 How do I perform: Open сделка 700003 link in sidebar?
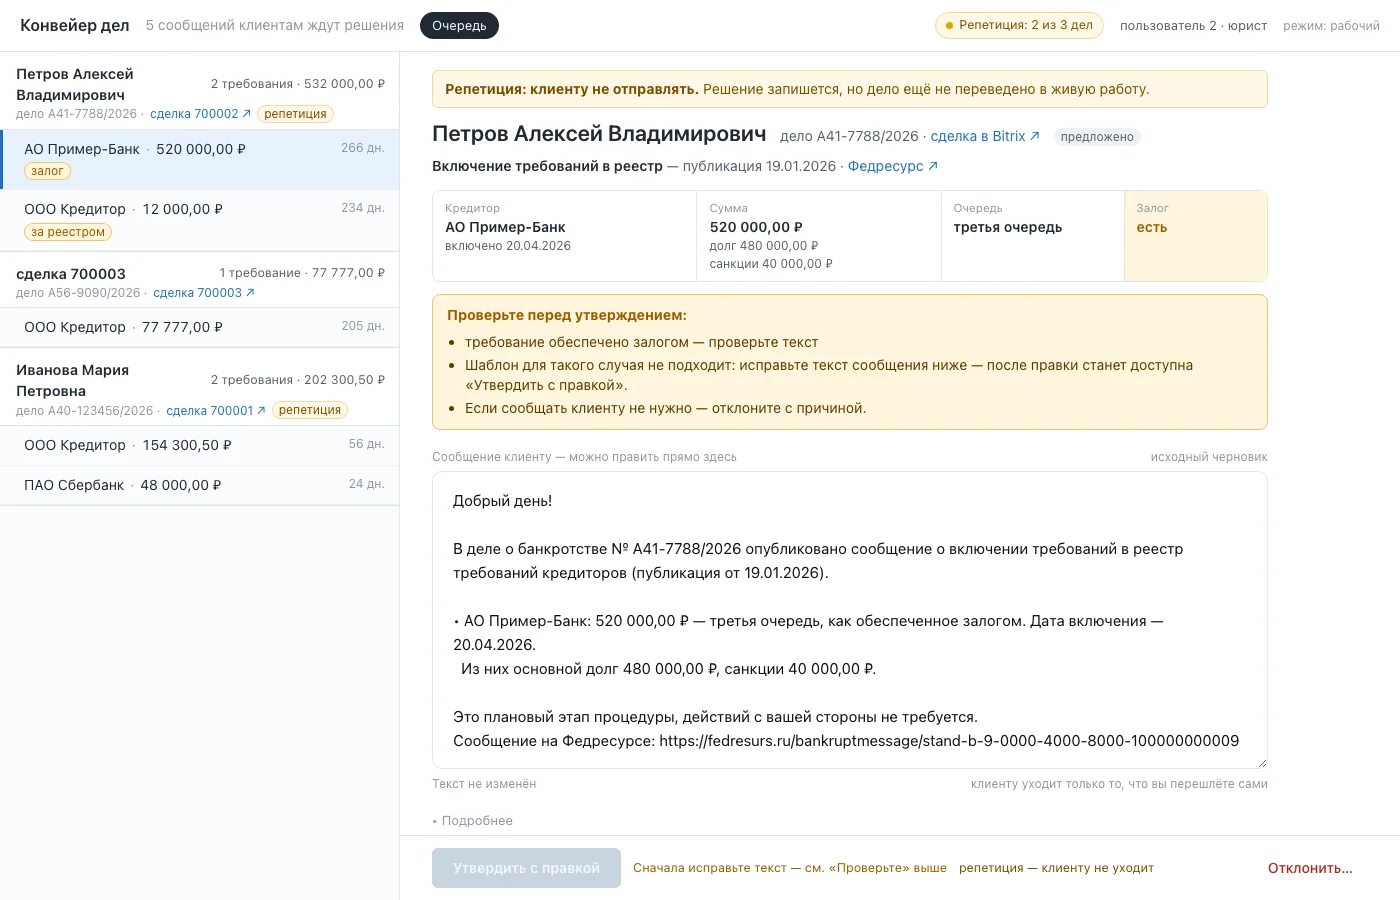point(204,293)
